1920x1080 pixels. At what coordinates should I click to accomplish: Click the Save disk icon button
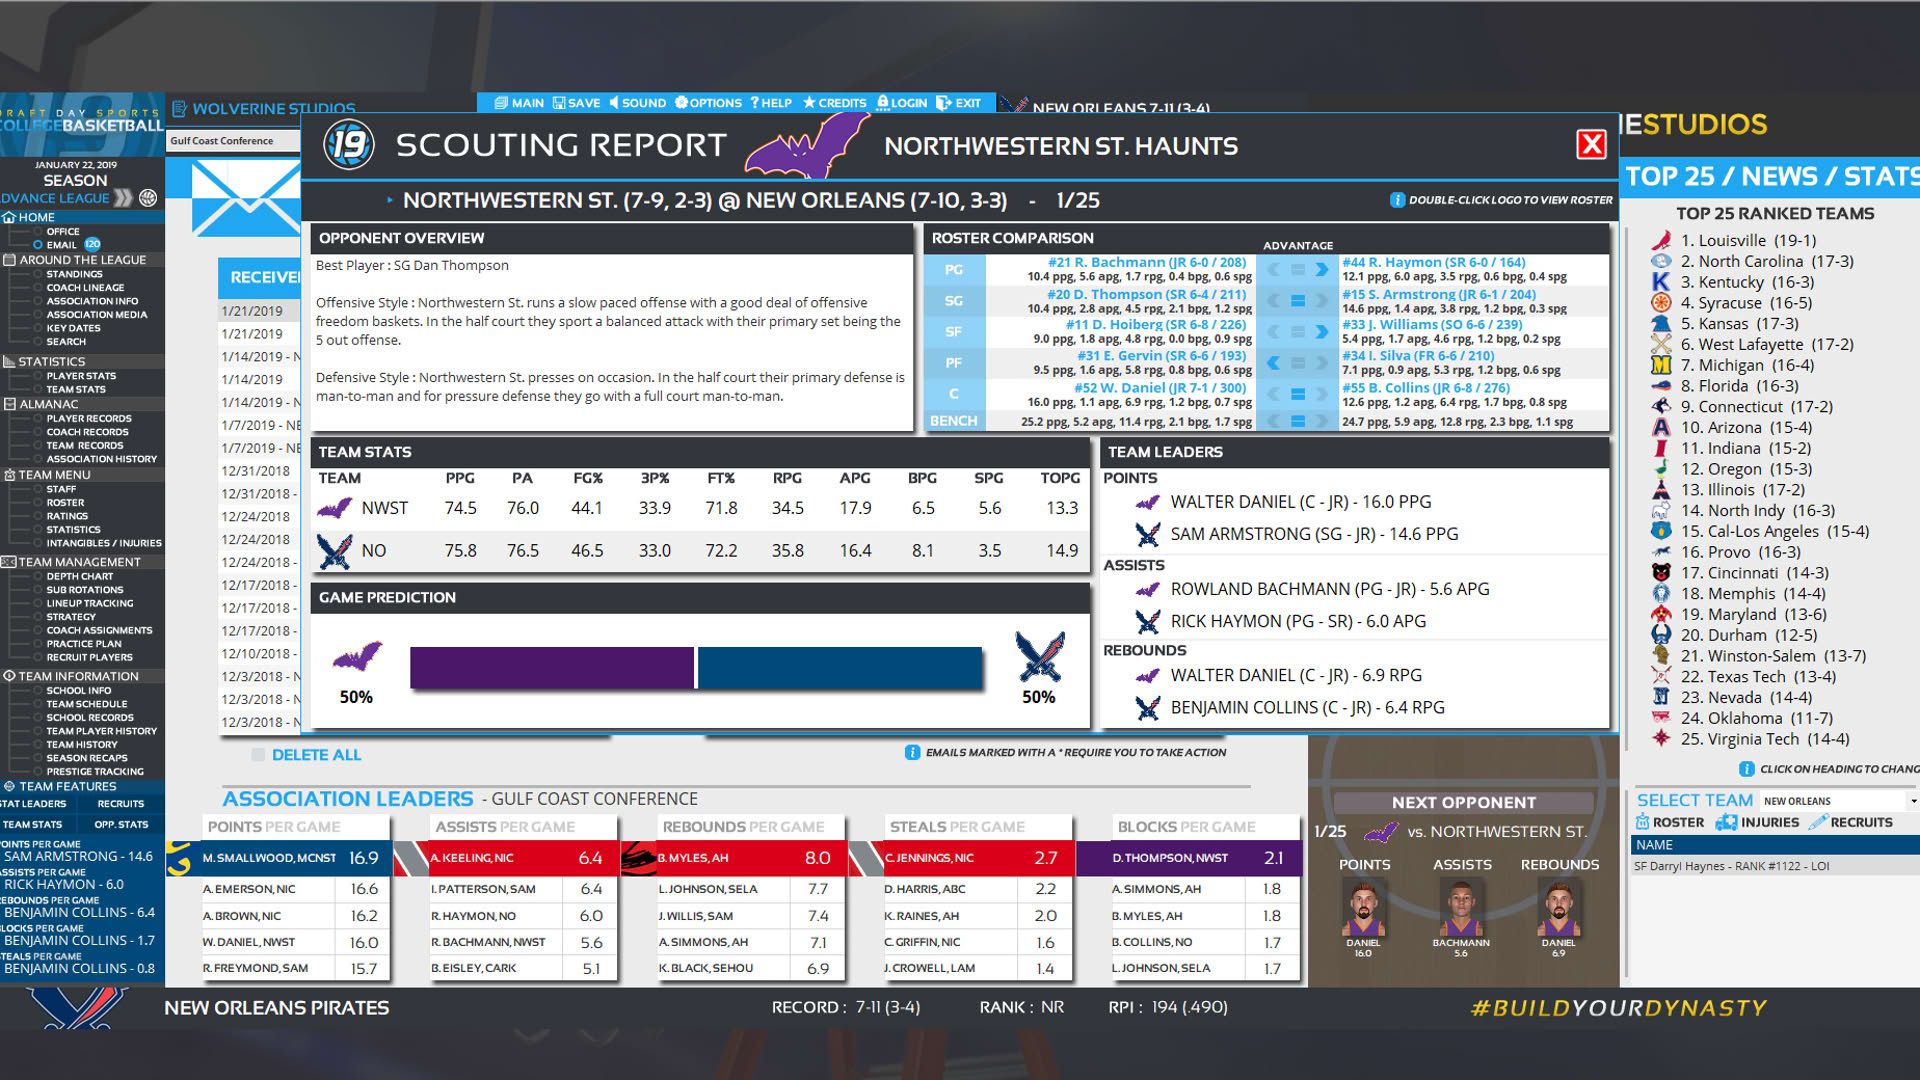pyautogui.click(x=559, y=103)
